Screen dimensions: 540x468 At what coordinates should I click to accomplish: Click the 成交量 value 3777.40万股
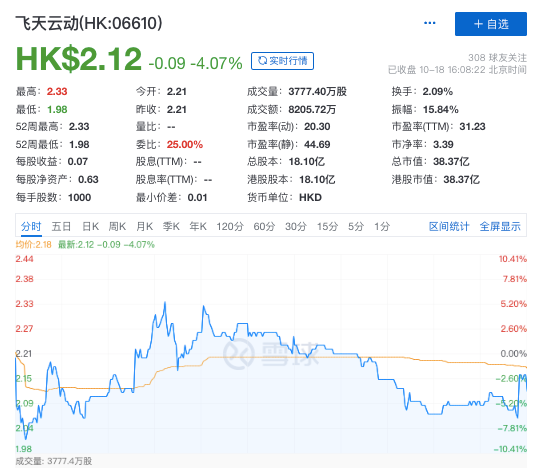coord(318,92)
